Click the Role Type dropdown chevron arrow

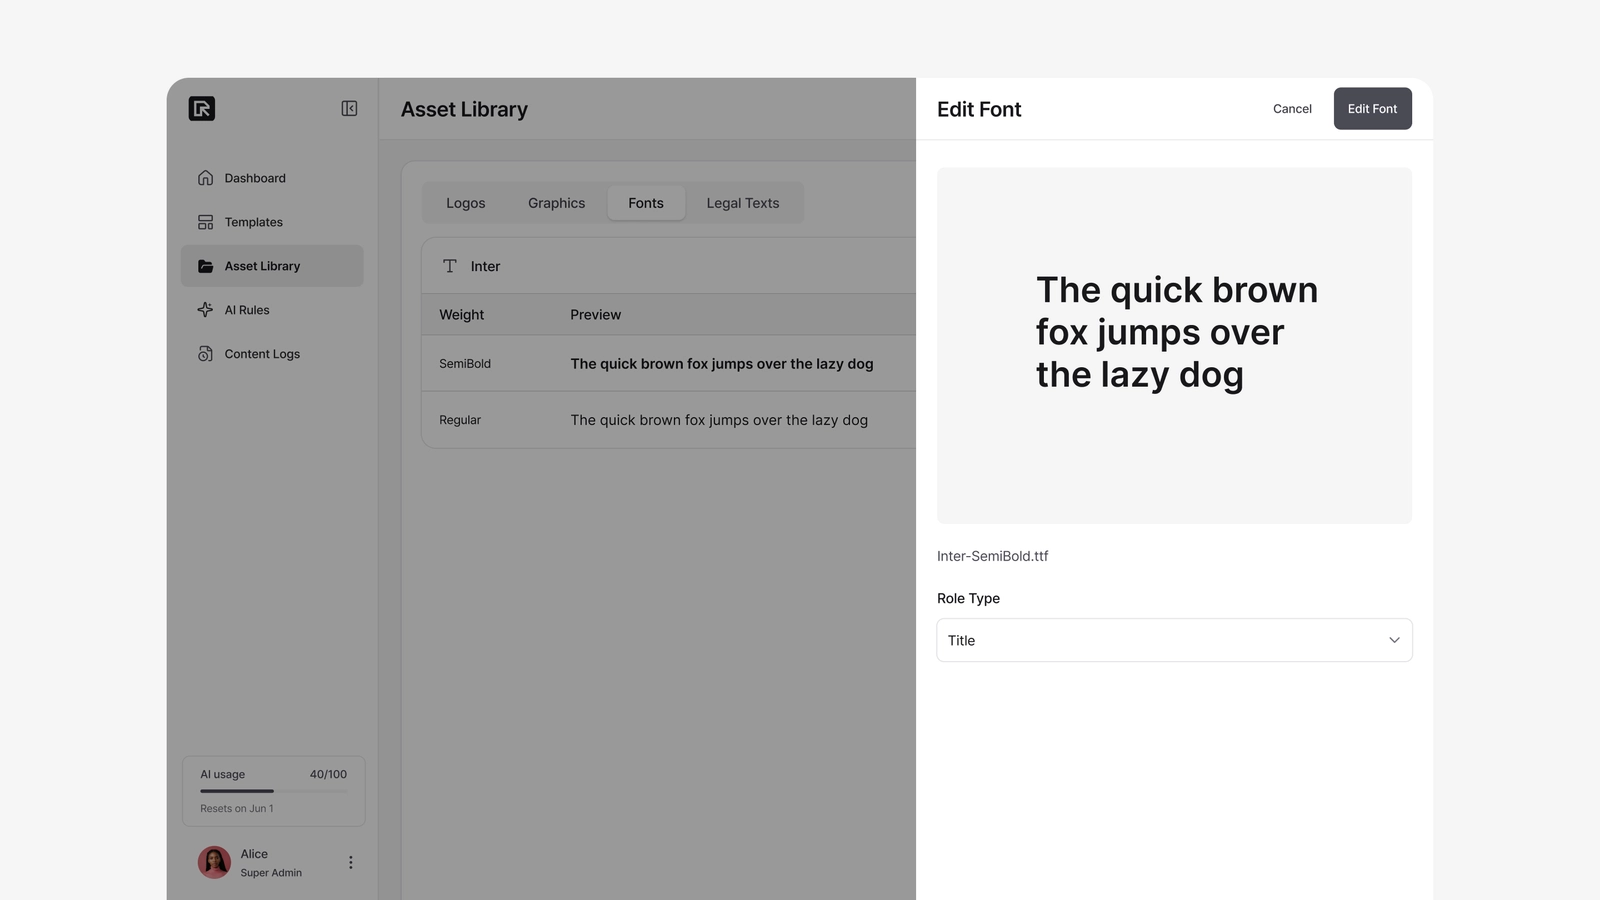[1394, 640]
